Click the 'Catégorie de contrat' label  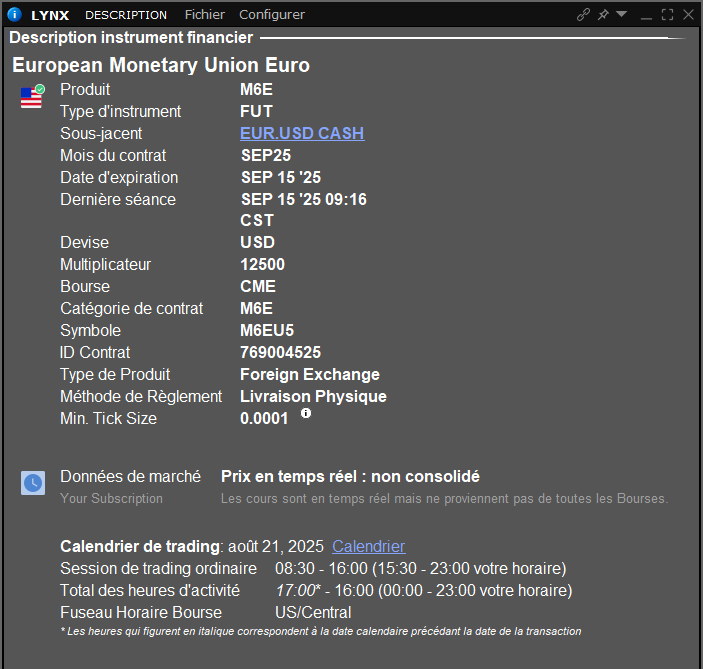[x=132, y=309]
